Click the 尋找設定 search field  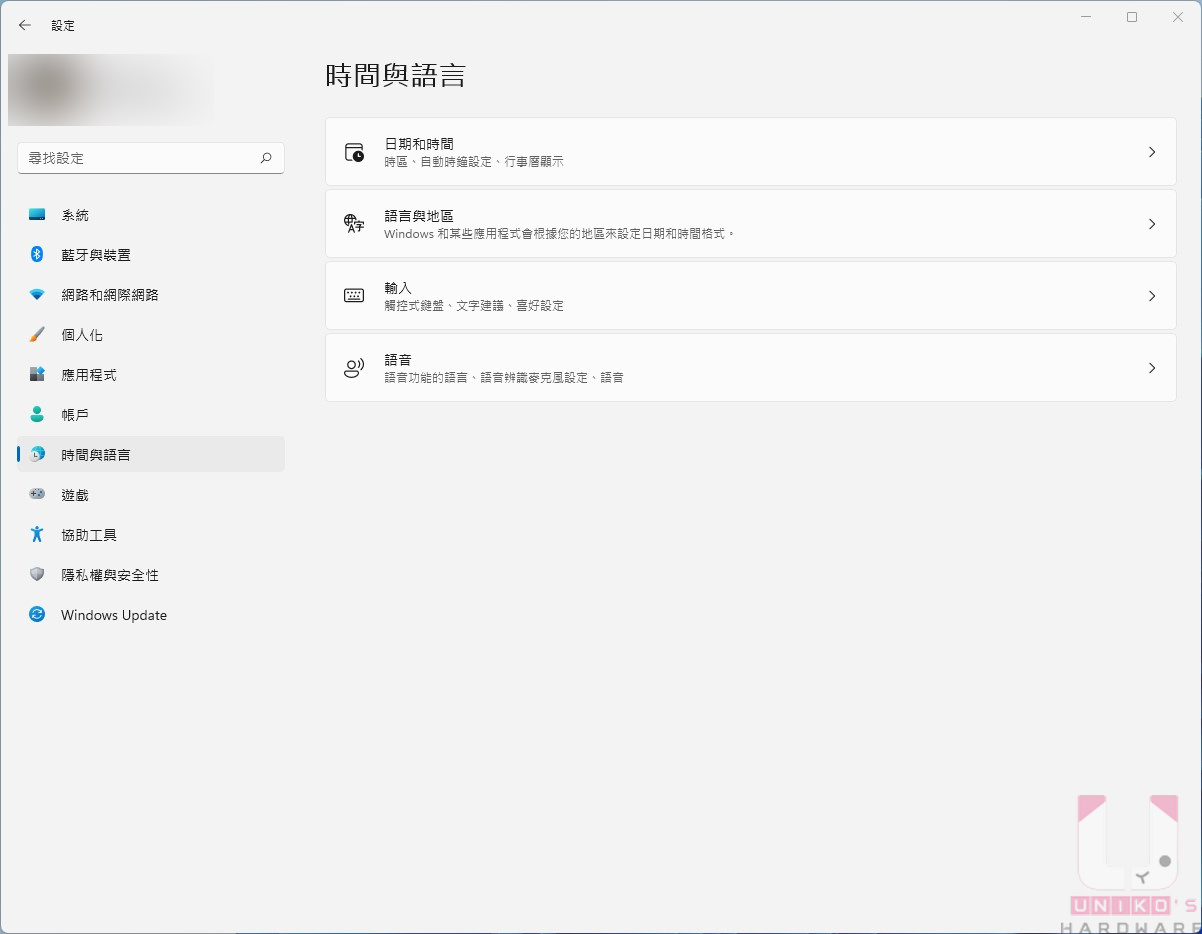[151, 158]
